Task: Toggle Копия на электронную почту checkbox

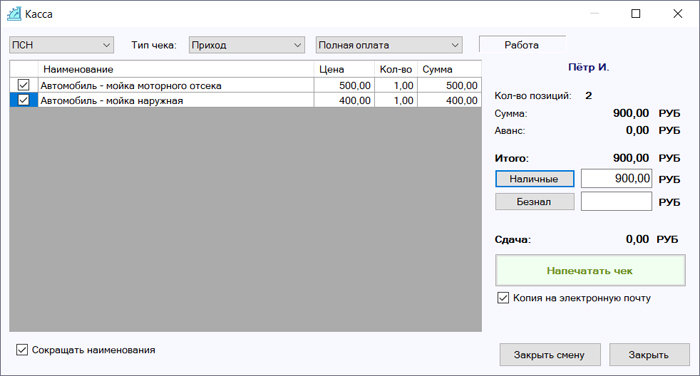Action: (503, 298)
